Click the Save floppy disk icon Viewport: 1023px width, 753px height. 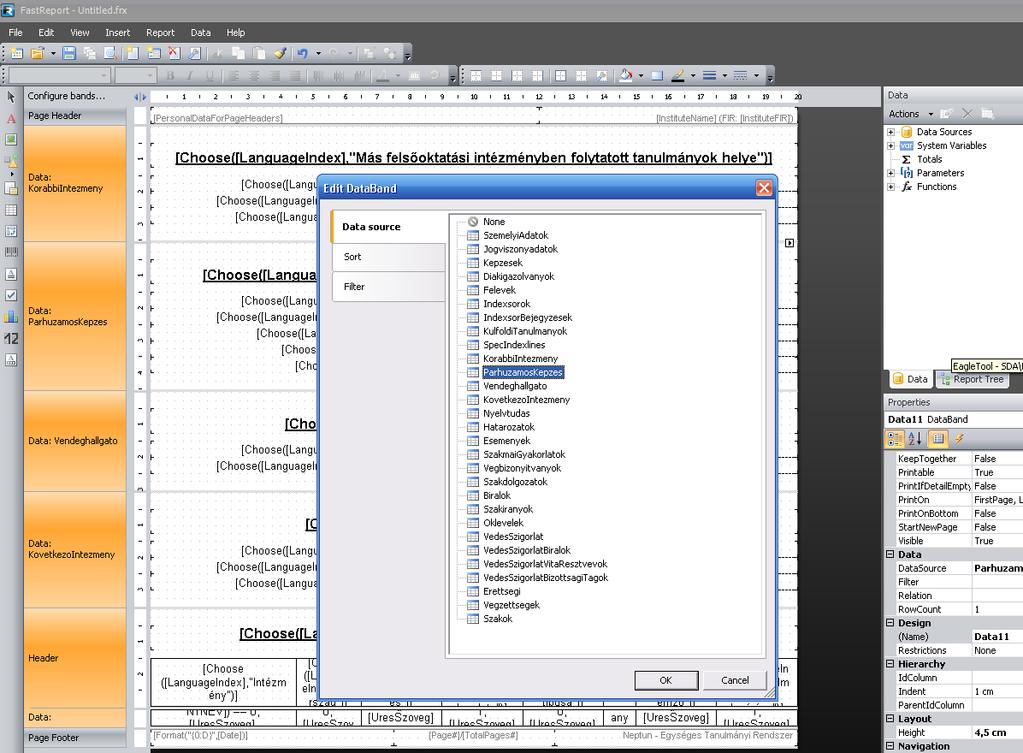pyautogui.click(x=69, y=54)
